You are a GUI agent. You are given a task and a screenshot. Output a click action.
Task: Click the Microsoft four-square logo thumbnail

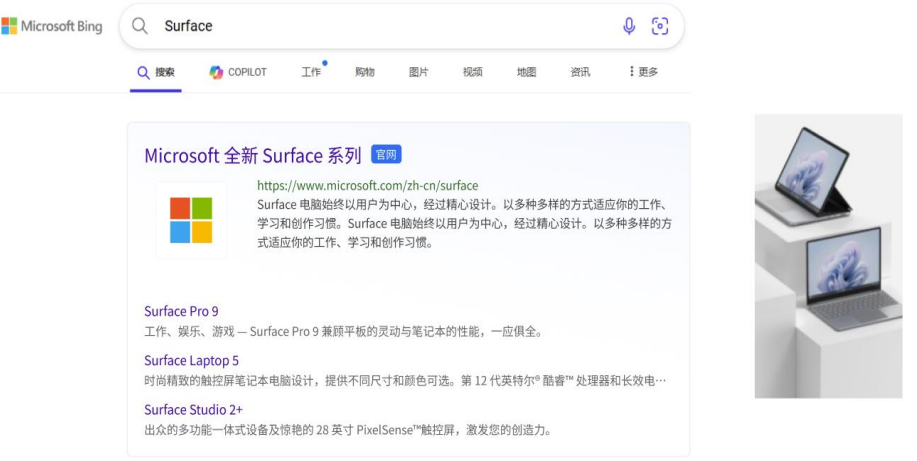[191, 220]
